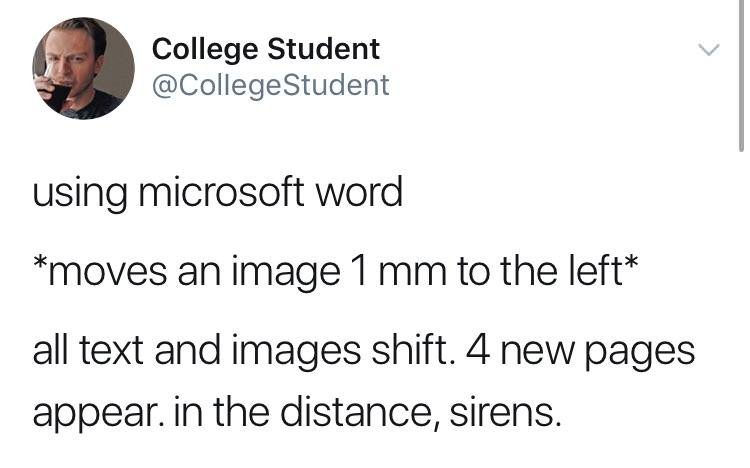This screenshot has width=750, height=468.
Task: Click the College Student display name
Action: point(265,48)
